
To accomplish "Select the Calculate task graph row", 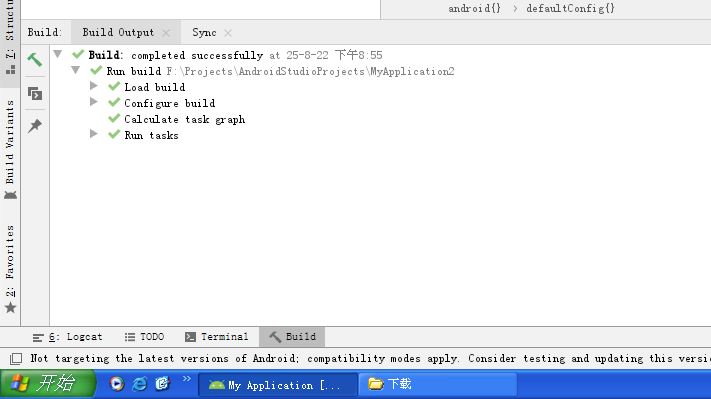I will (185, 119).
